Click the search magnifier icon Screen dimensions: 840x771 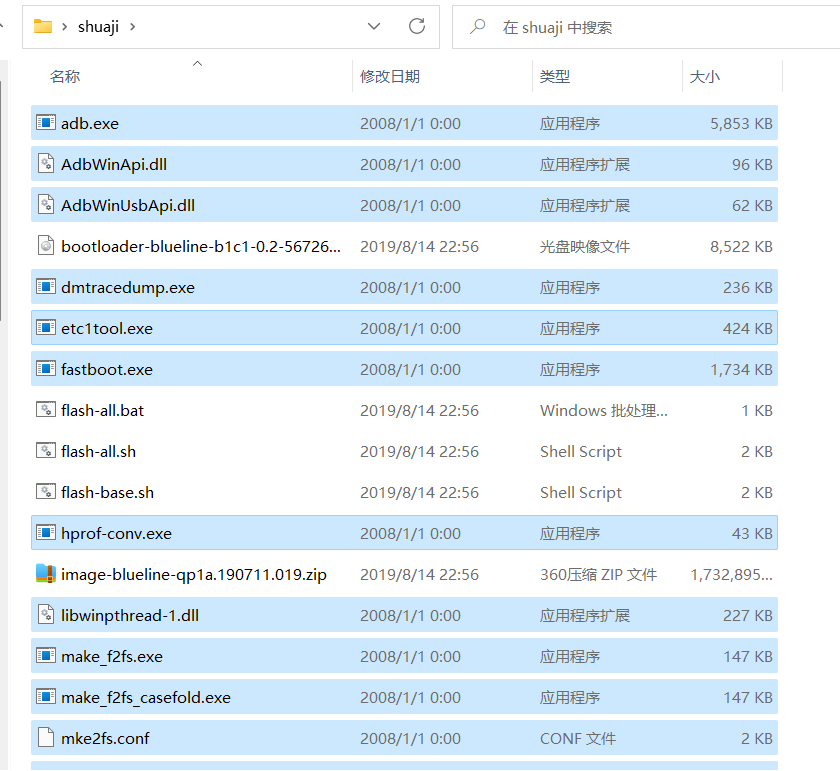point(477,26)
